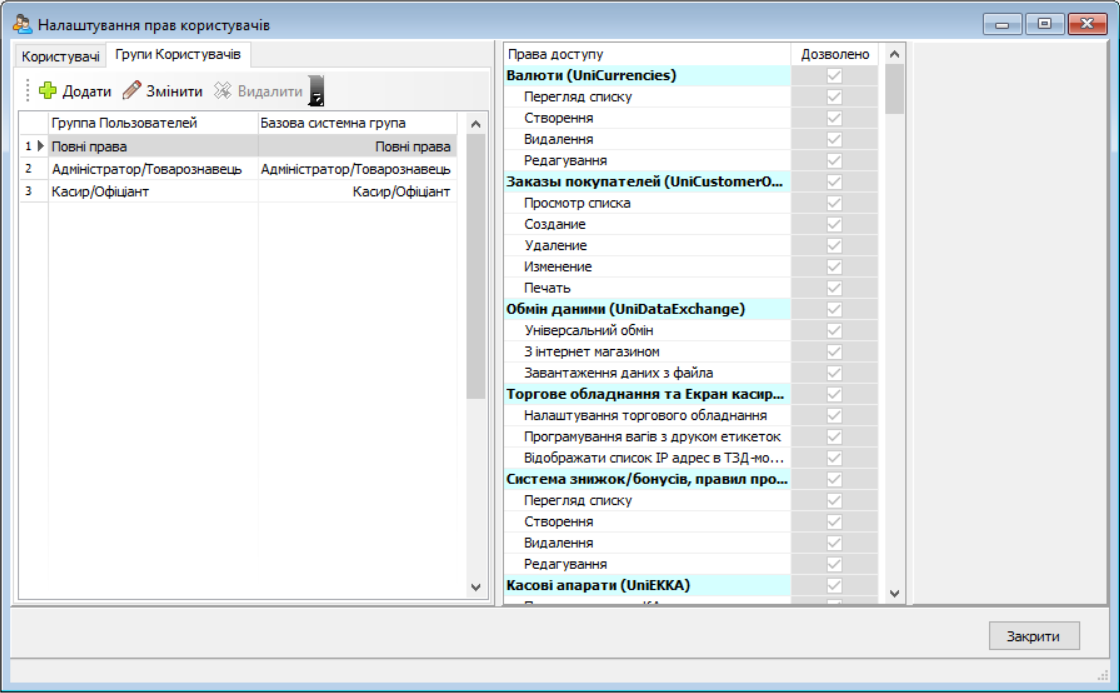
Task: Click the access rights scrollbar thumb
Action: point(894,89)
